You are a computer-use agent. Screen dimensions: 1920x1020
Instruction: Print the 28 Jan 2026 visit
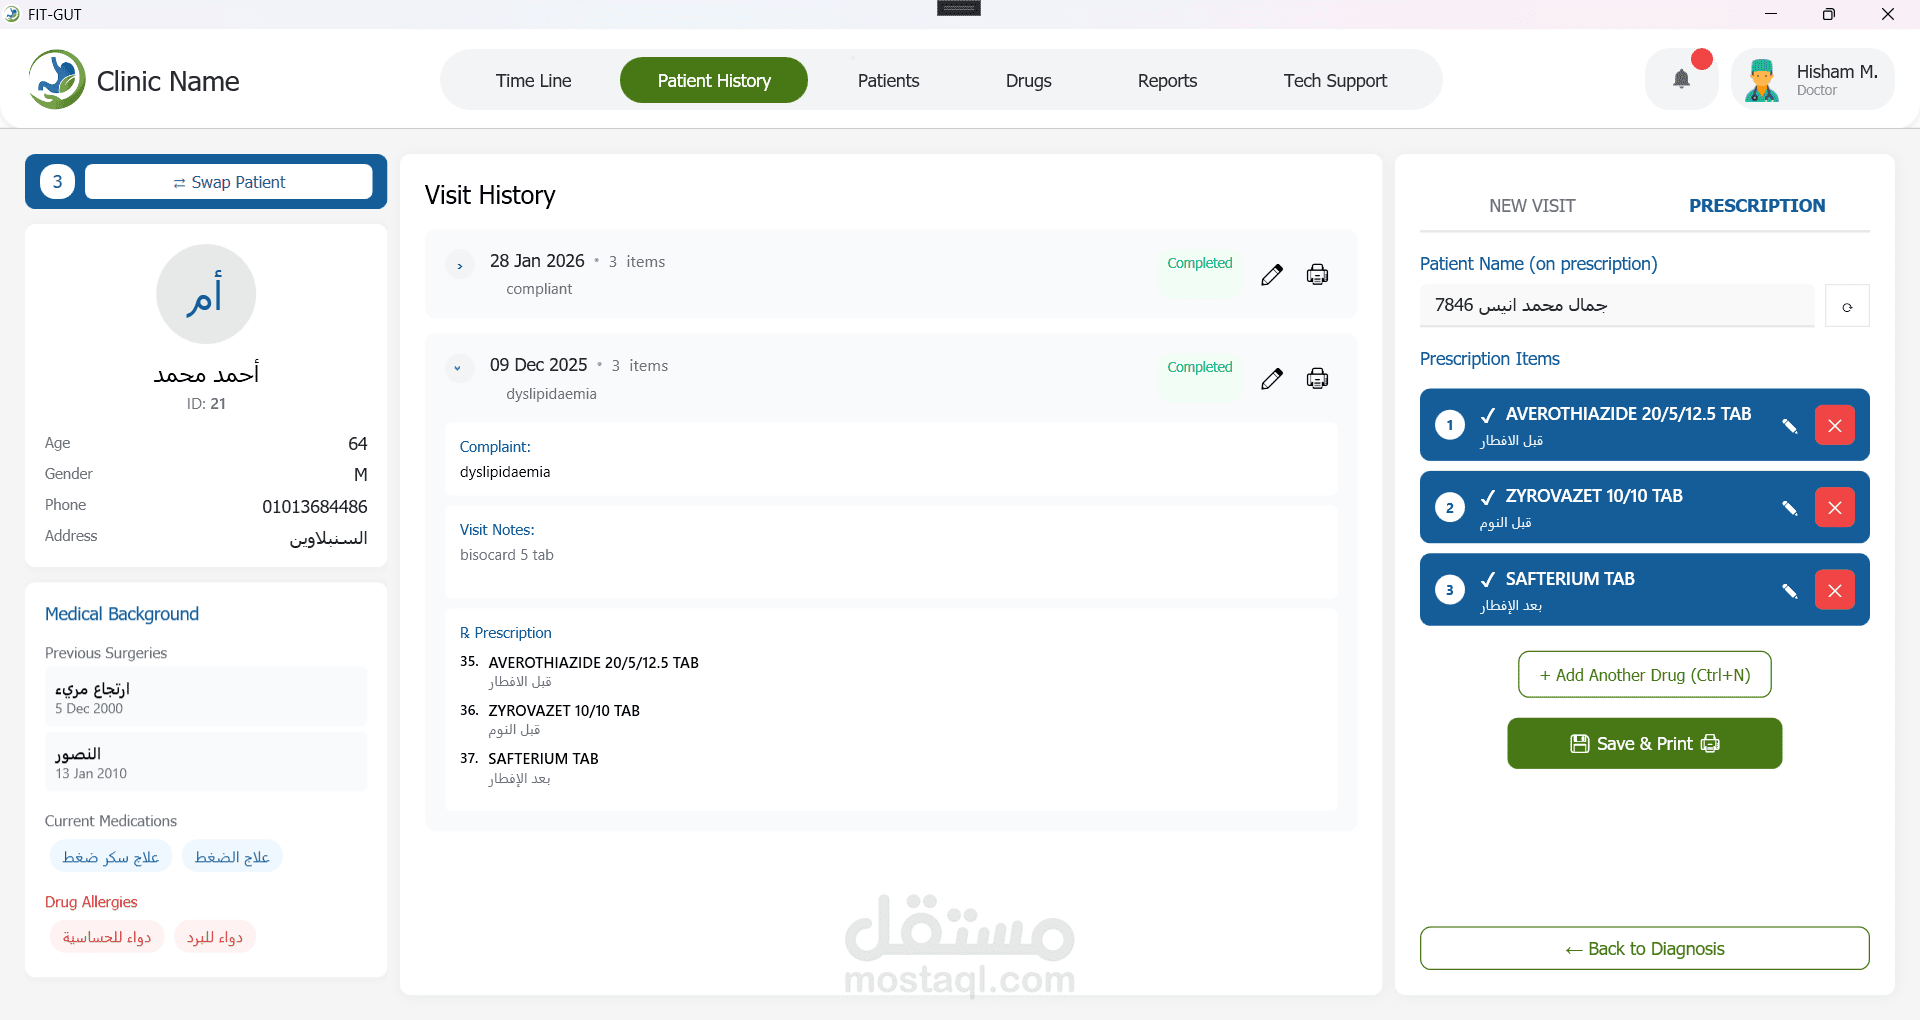[x=1317, y=273]
